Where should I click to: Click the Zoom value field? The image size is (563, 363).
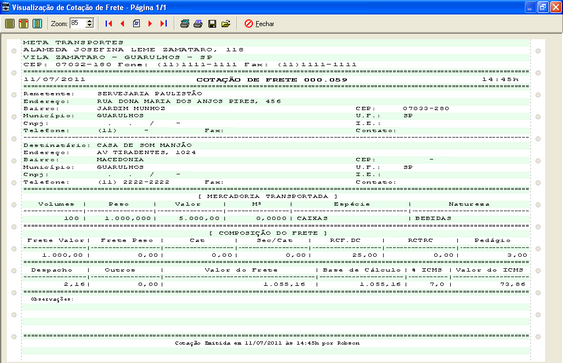[x=78, y=24]
